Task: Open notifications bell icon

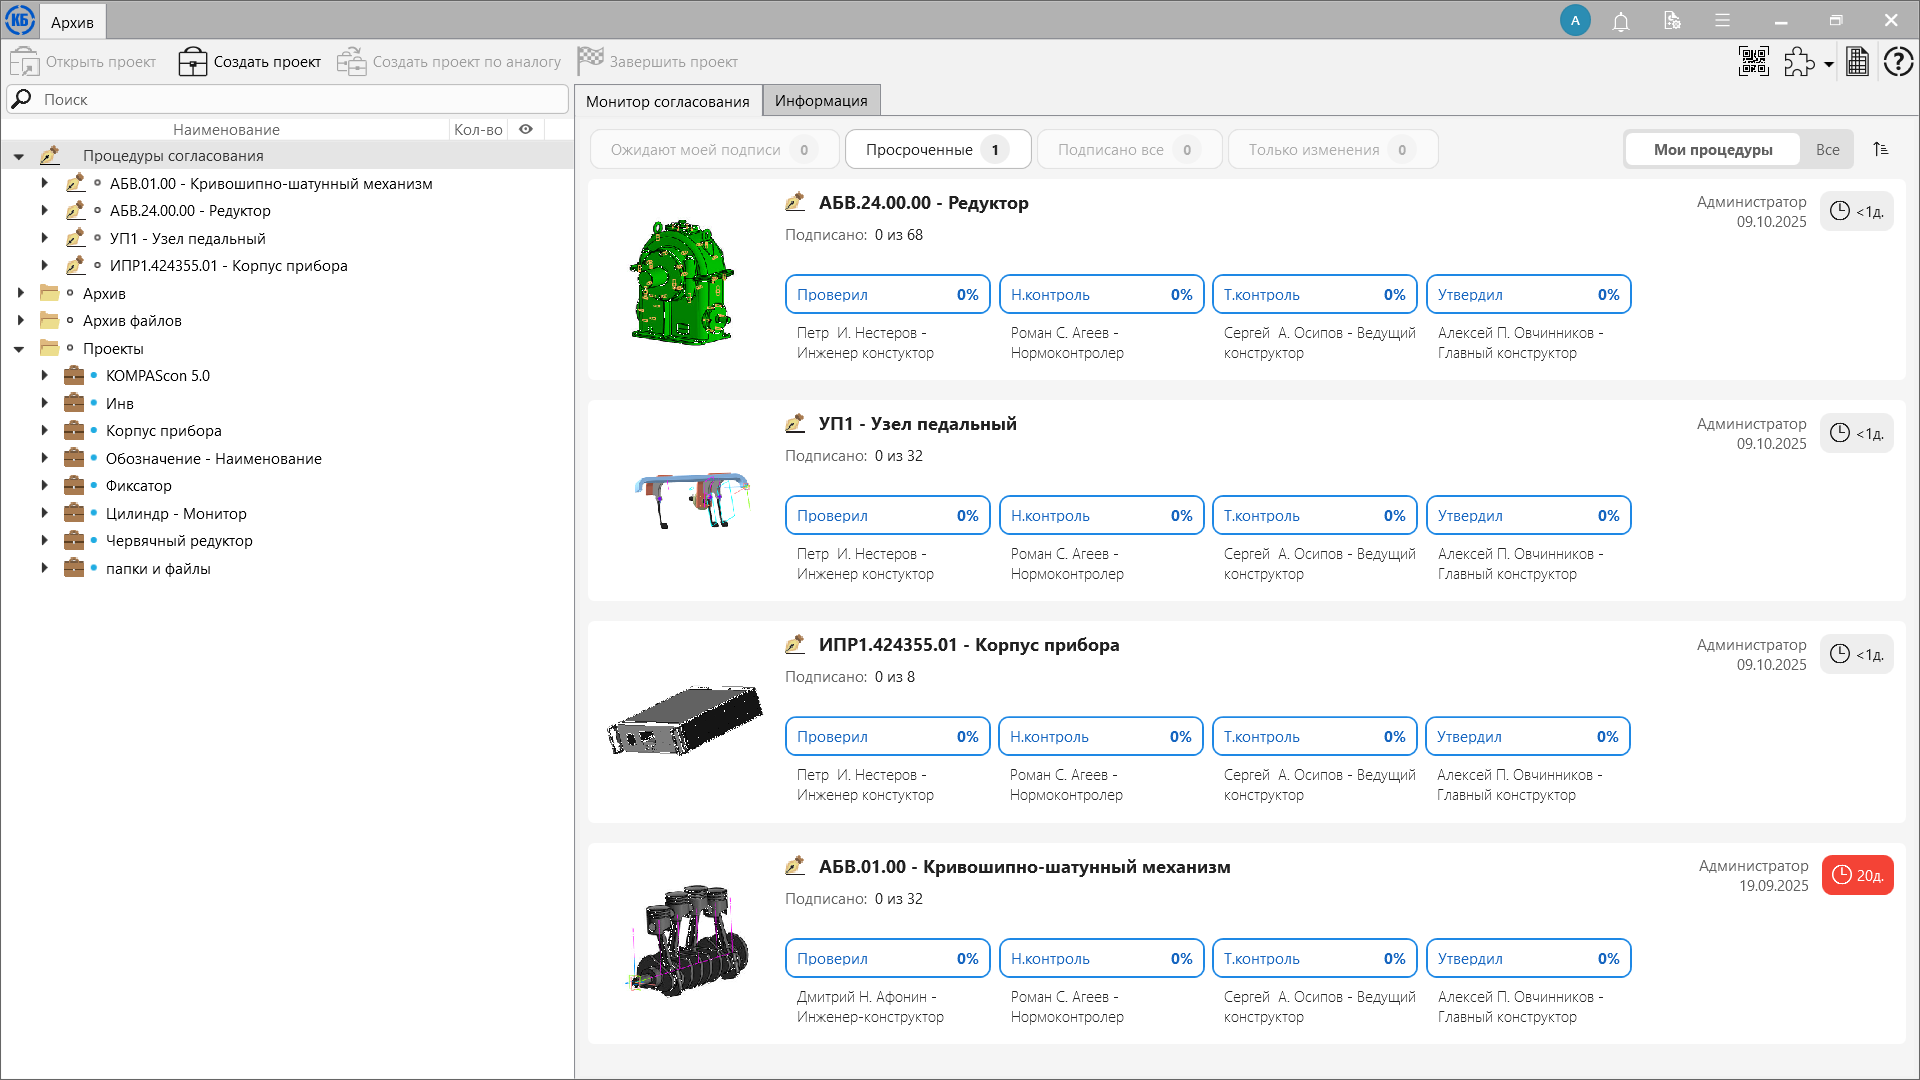Action: [1620, 21]
